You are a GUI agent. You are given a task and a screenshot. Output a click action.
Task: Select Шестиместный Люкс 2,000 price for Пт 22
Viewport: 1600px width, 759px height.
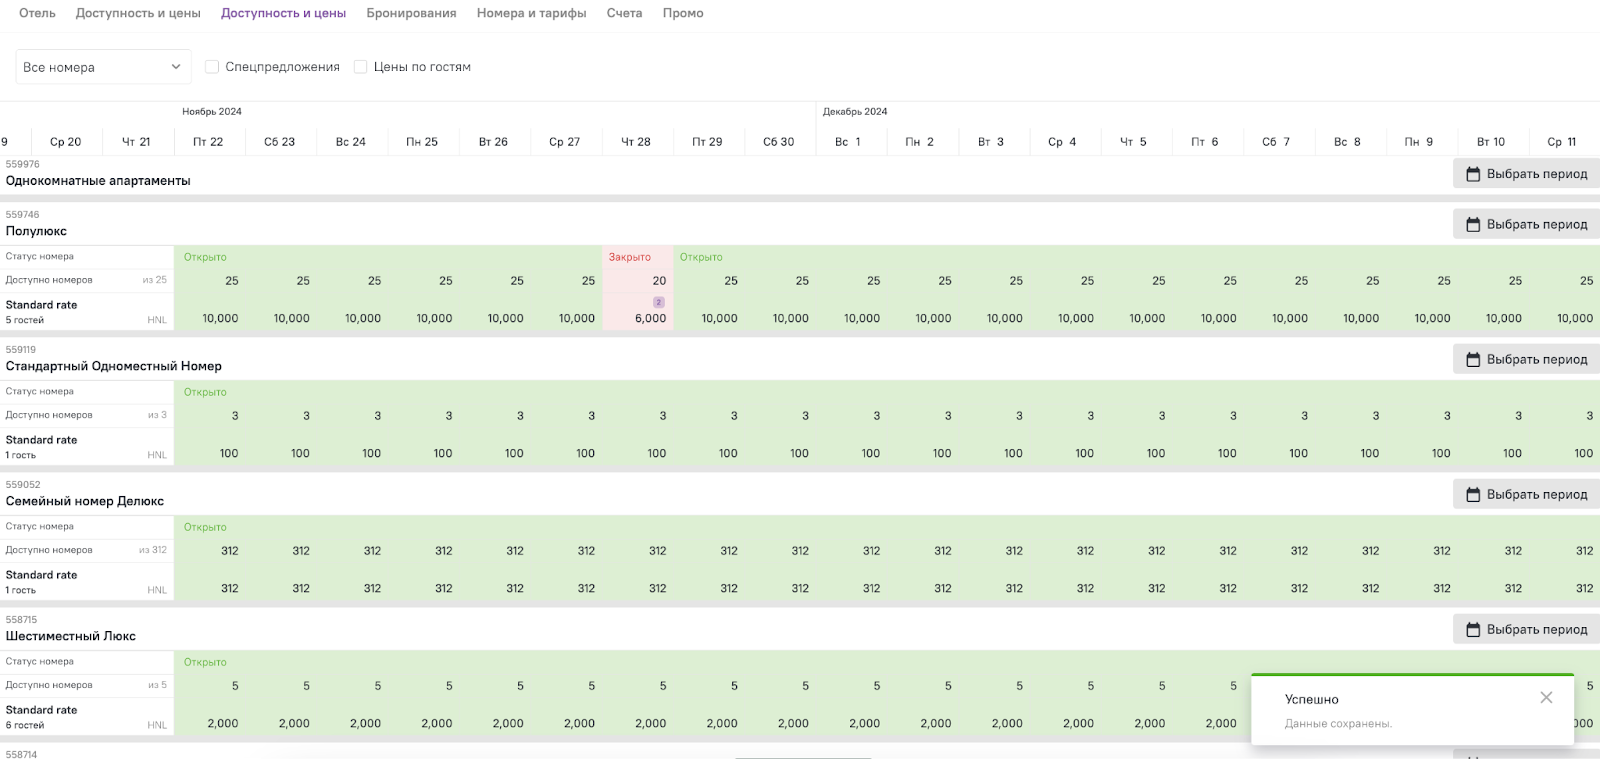tap(223, 723)
